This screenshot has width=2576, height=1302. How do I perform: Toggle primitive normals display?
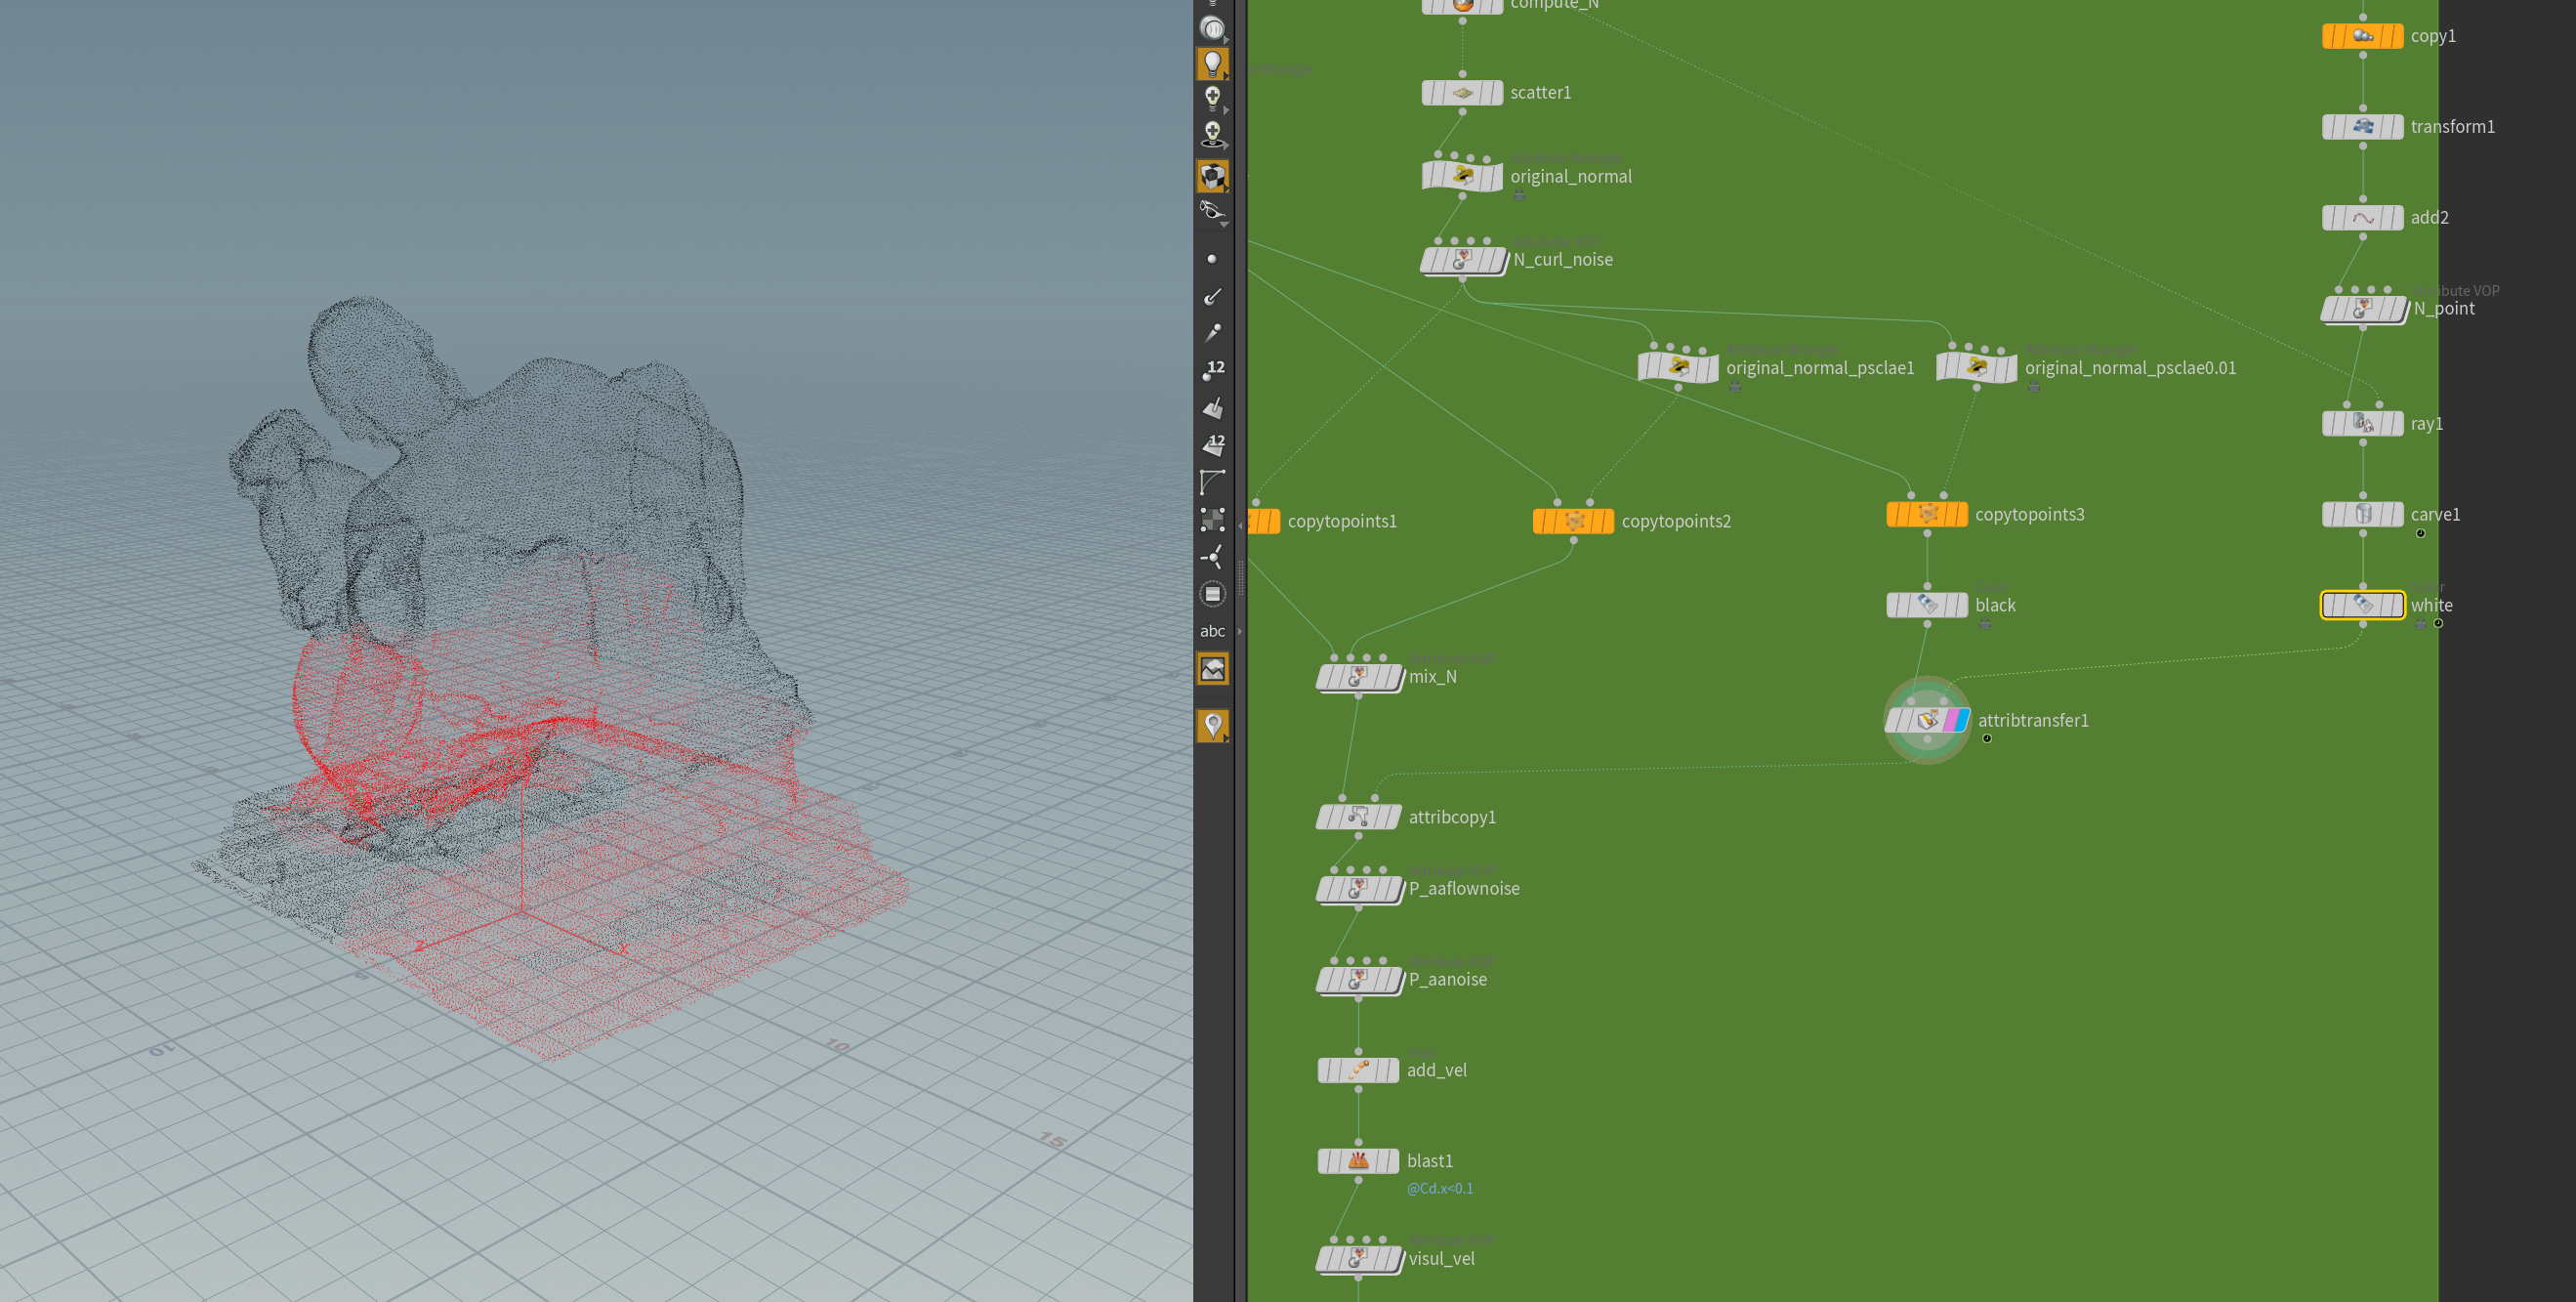click(1212, 407)
